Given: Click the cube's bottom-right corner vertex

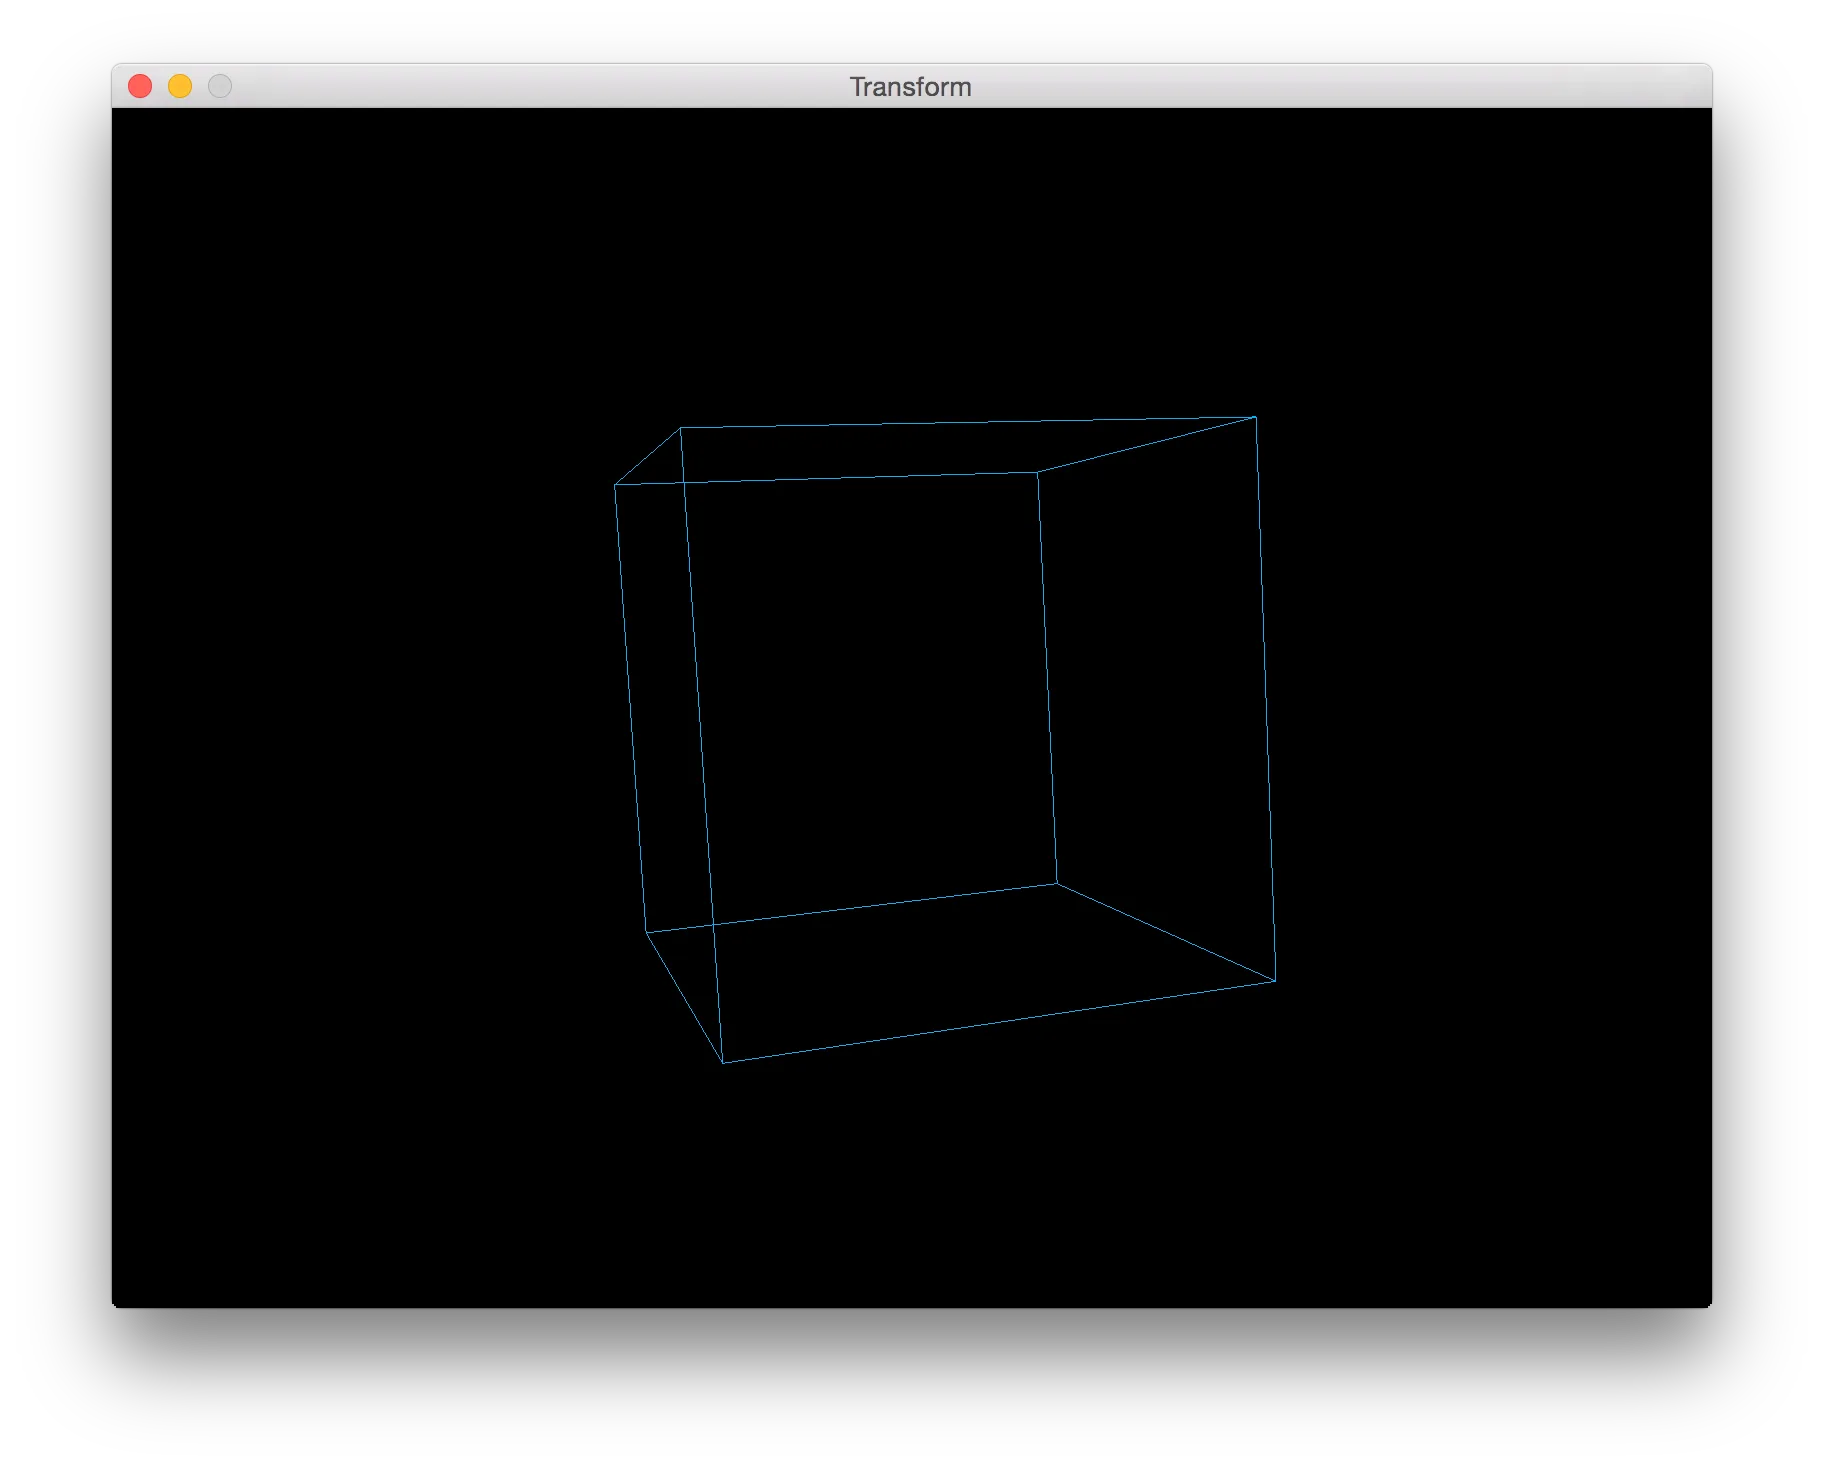Looking at the screenshot, I should (x=1275, y=981).
